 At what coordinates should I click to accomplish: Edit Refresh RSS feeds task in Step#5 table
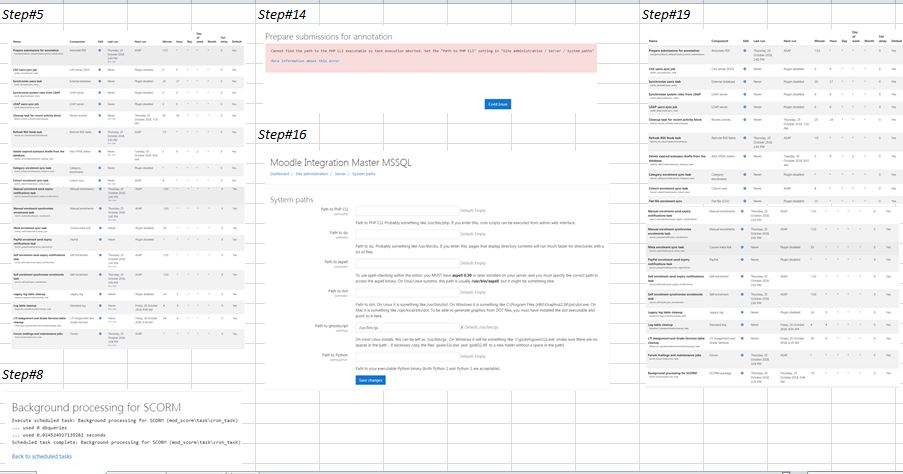click(100, 132)
